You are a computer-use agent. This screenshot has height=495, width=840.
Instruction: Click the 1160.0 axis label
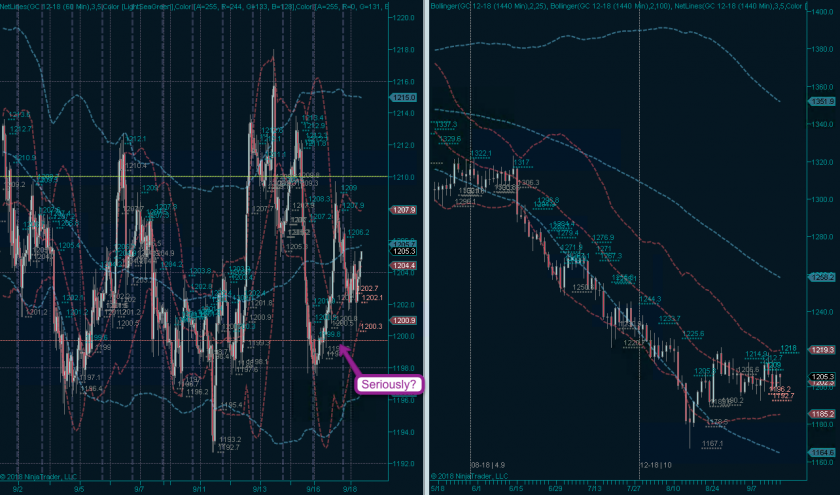(x=823, y=462)
